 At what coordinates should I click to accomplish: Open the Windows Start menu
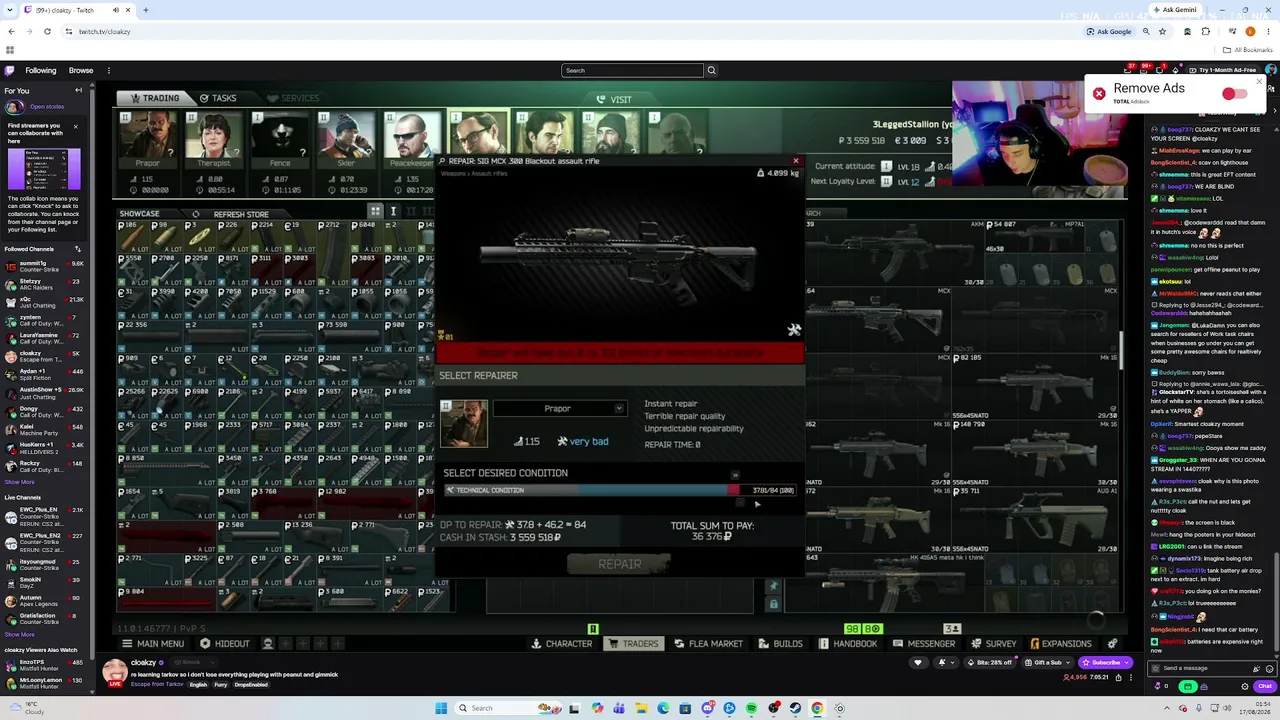click(441, 708)
